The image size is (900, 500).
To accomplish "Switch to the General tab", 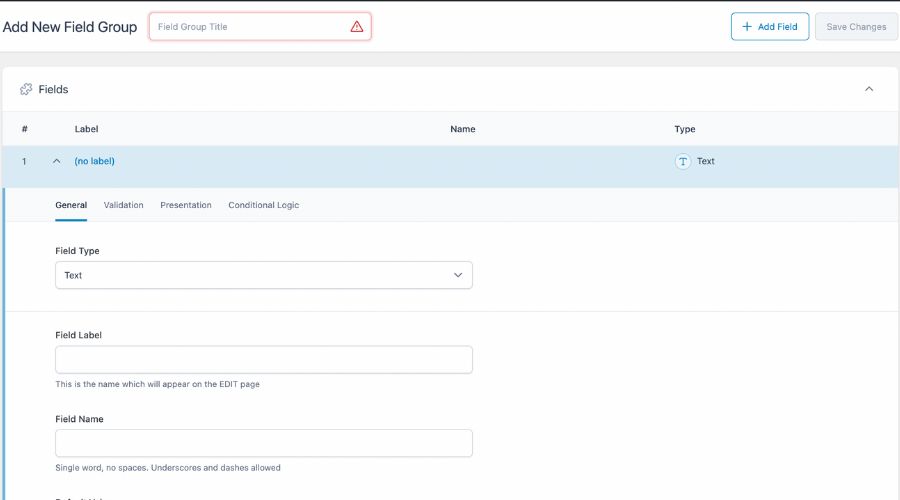I will [71, 205].
